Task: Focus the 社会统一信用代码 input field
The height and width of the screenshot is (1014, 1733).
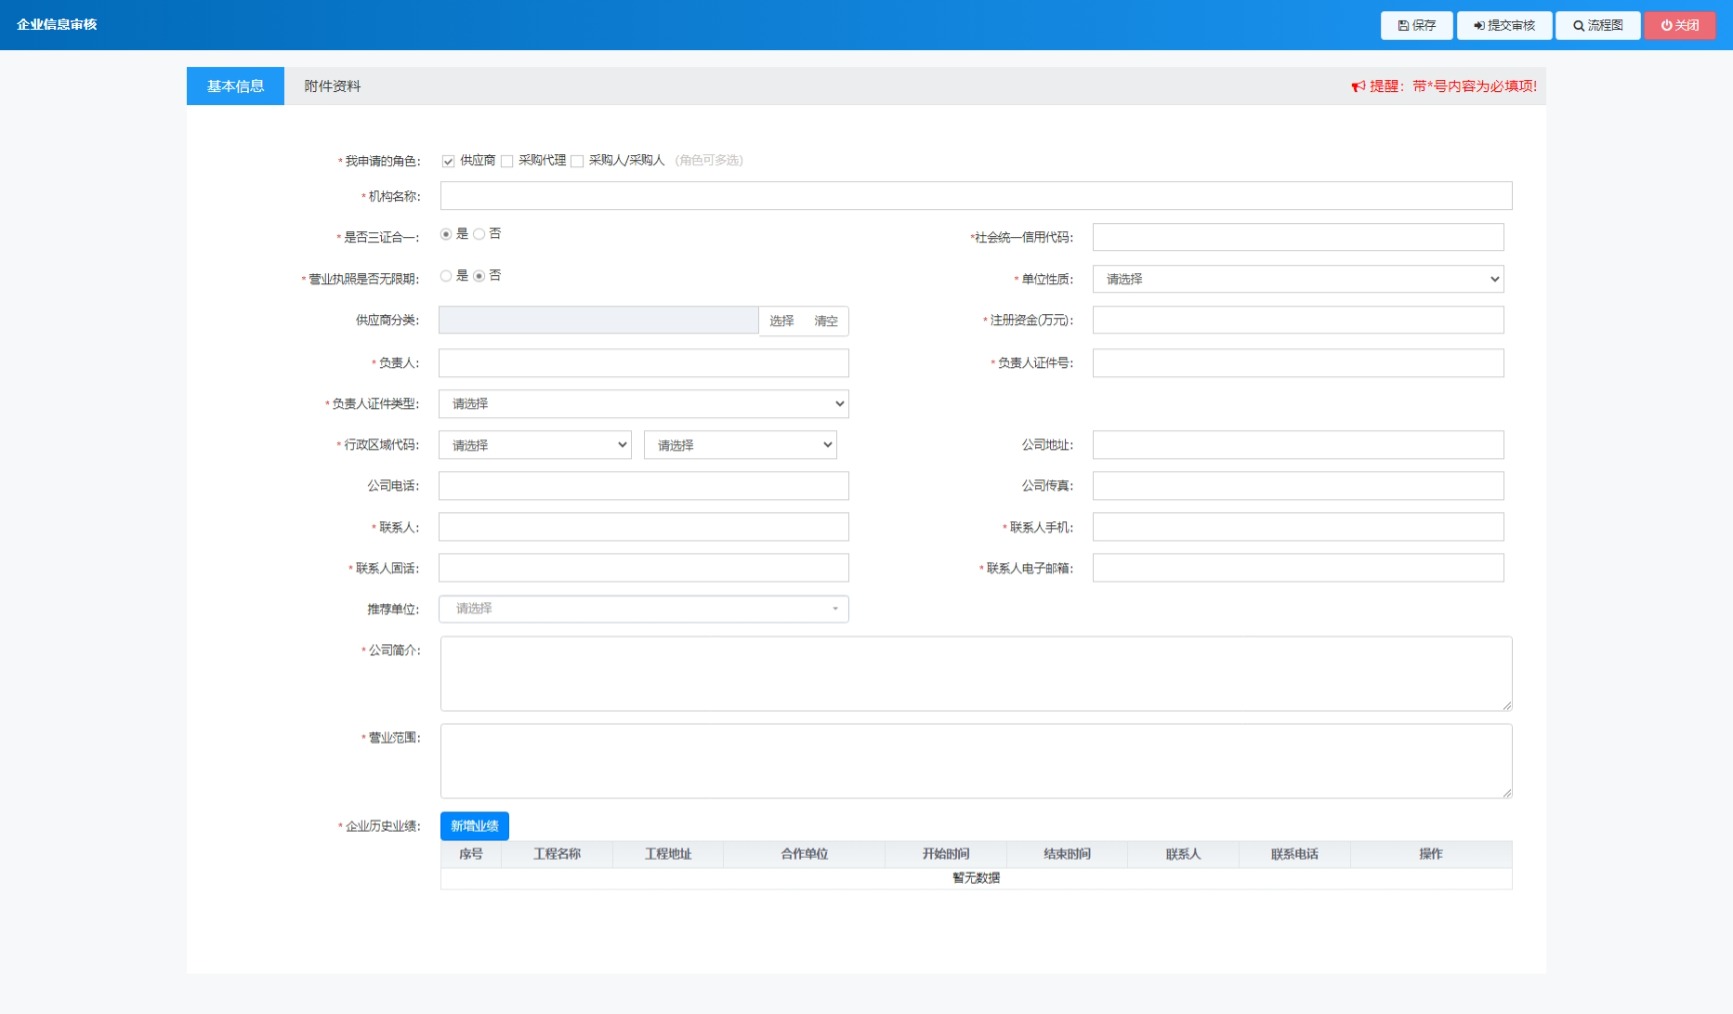Action: click(x=1298, y=237)
